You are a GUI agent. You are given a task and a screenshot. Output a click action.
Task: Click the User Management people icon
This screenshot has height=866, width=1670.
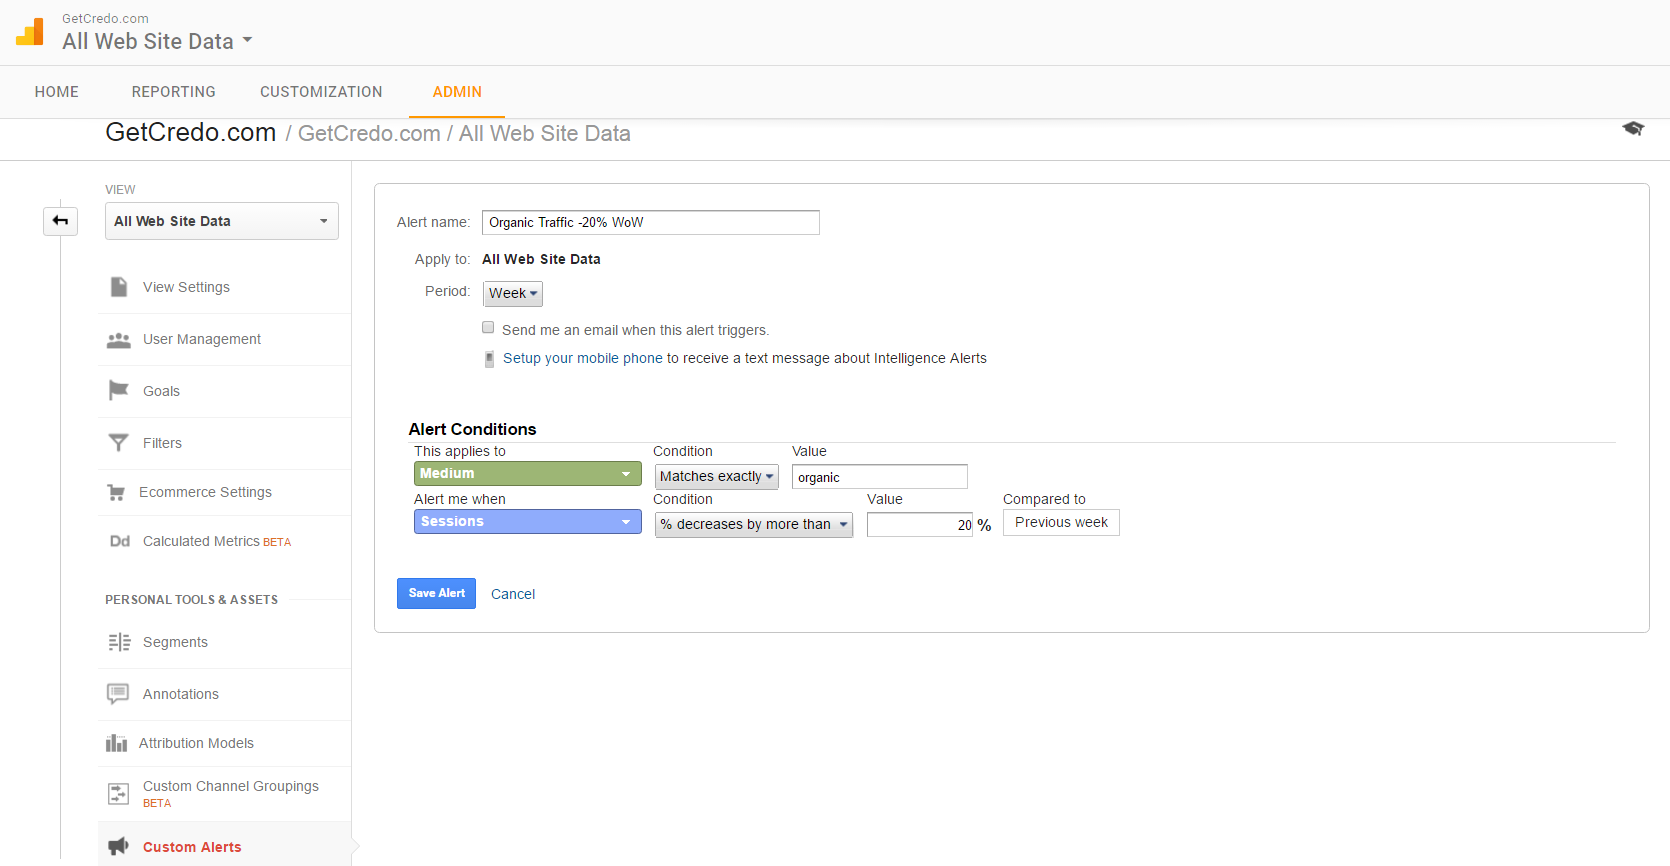click(x=119, y=340)
